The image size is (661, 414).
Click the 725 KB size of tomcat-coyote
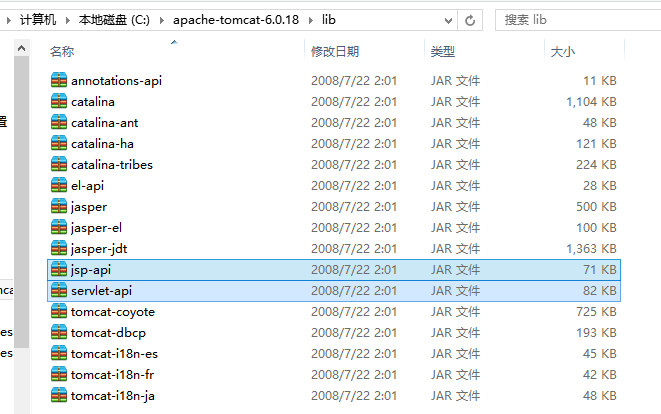(597, 312)
